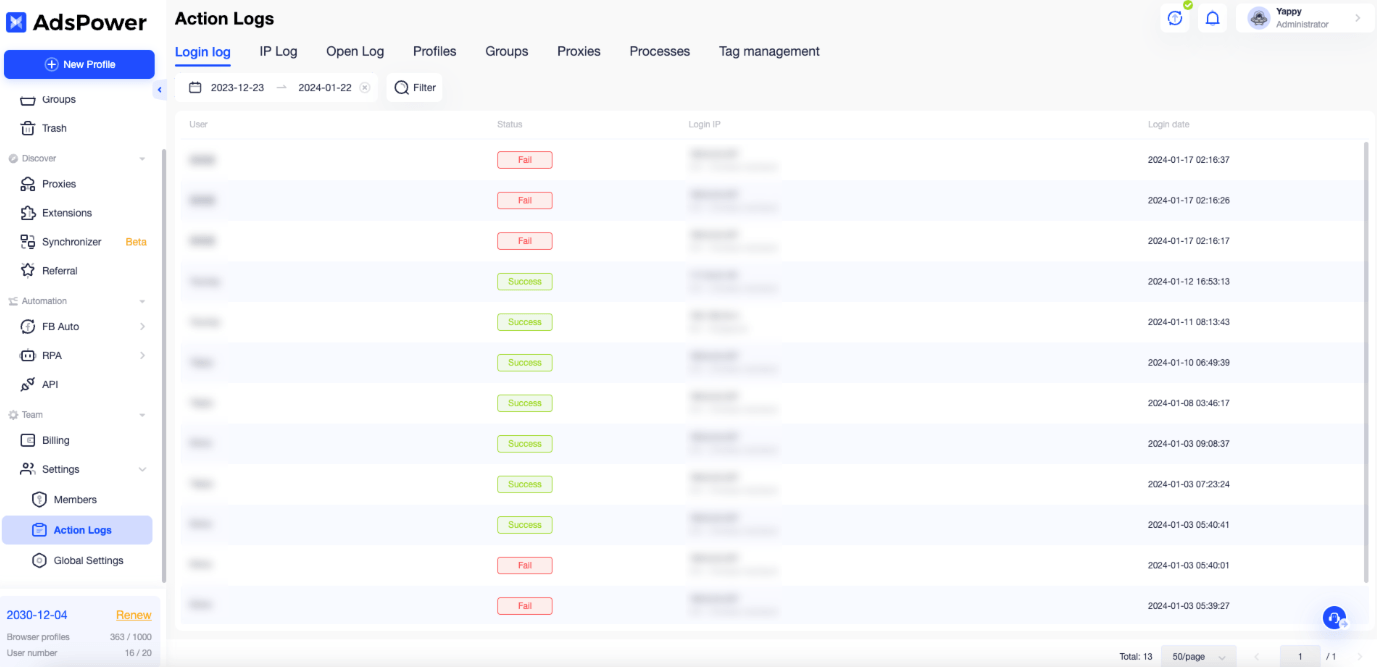Screen dimensions: 1377x667
Task: Collapse the Settings submenu chevron
Action: [142, 469]
